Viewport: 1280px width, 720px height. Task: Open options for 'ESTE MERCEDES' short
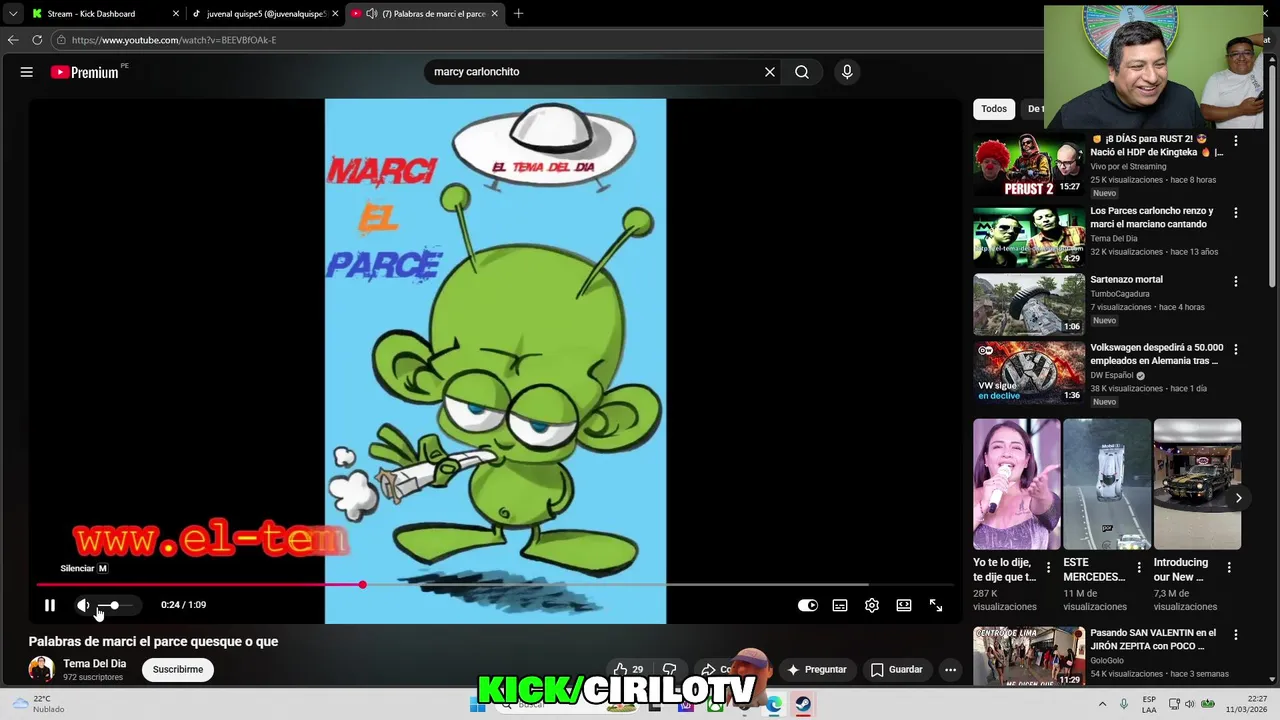coord(1139,567)
